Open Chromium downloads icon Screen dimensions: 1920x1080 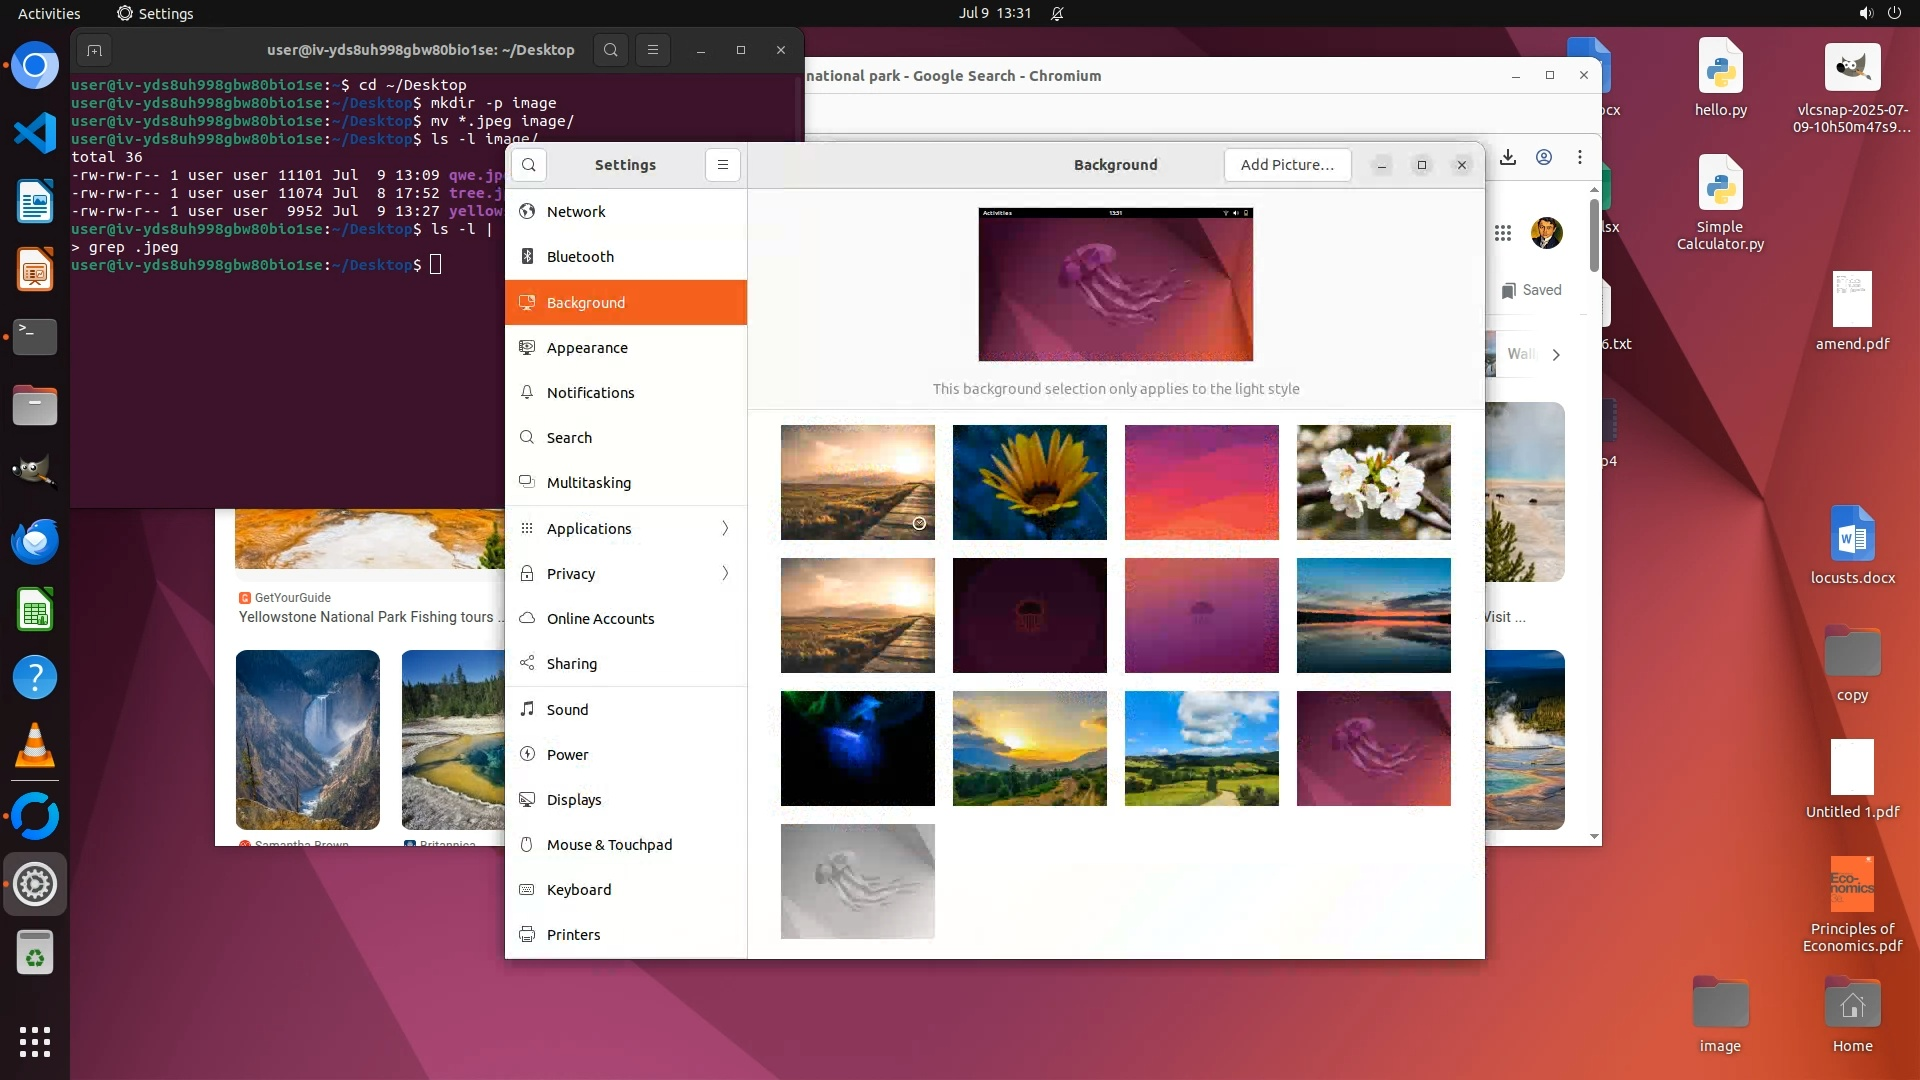tap(1508, 157)
